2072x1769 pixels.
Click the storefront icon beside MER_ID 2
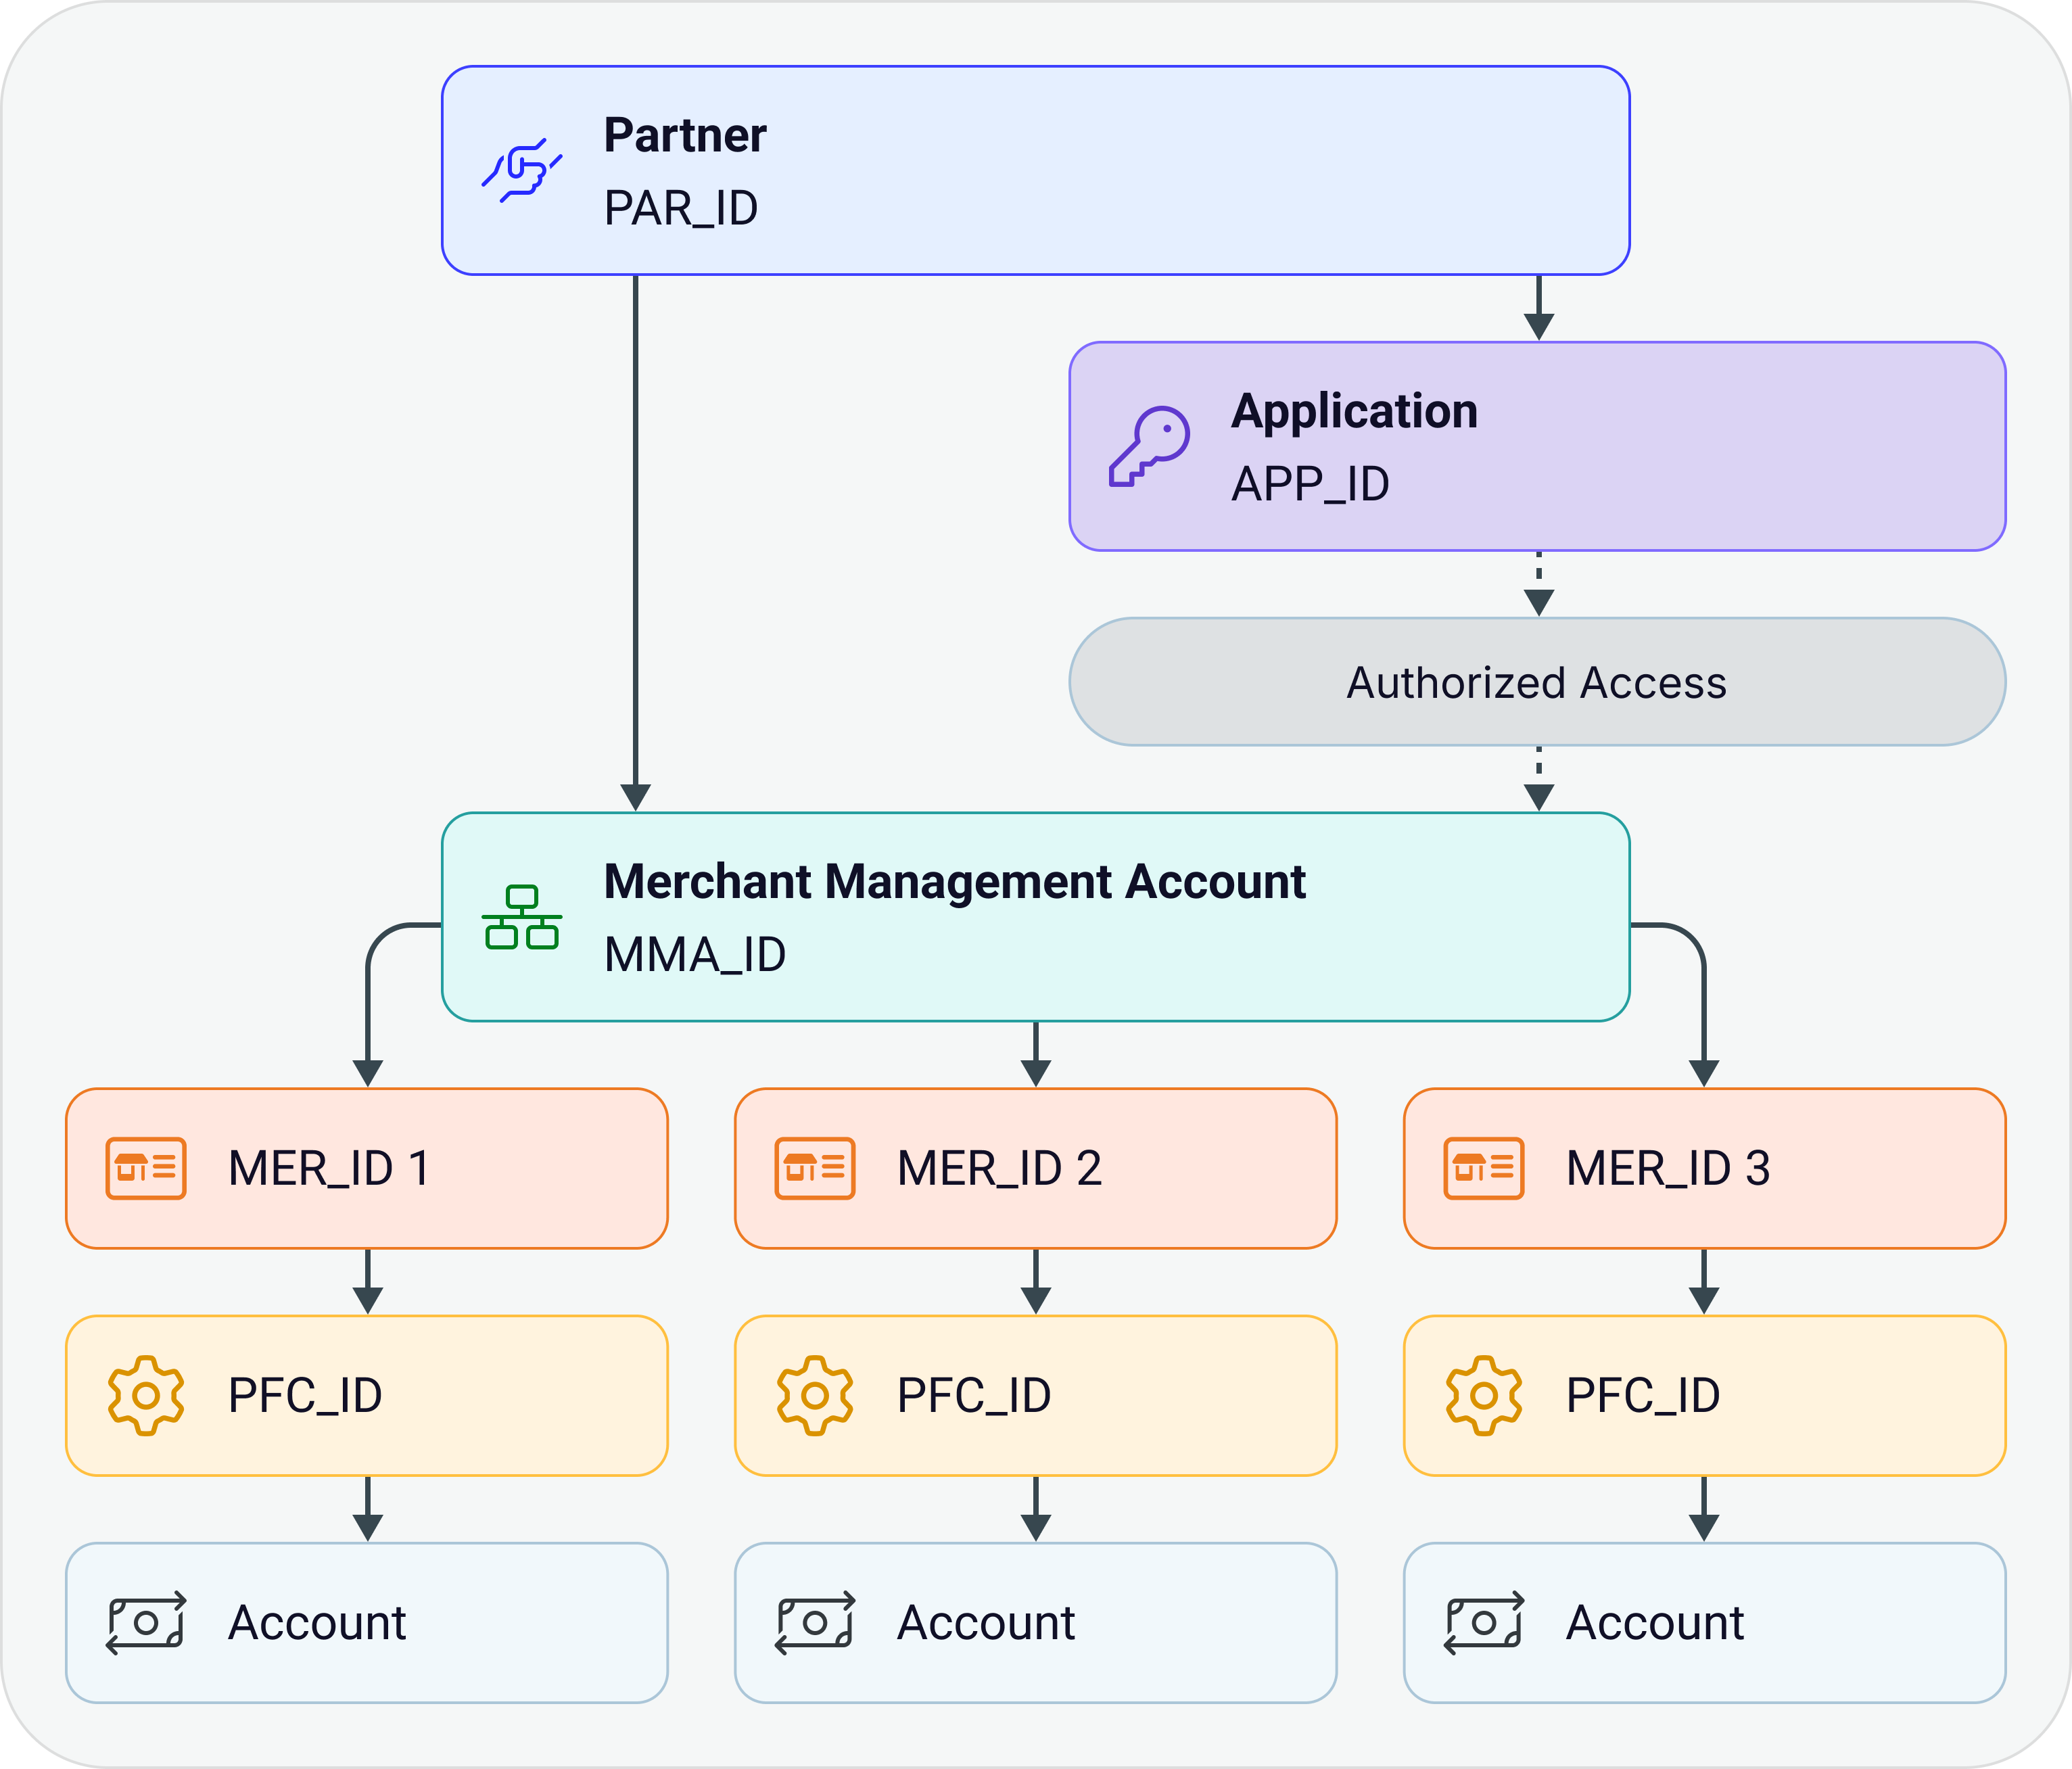(x=815, y=1168)
